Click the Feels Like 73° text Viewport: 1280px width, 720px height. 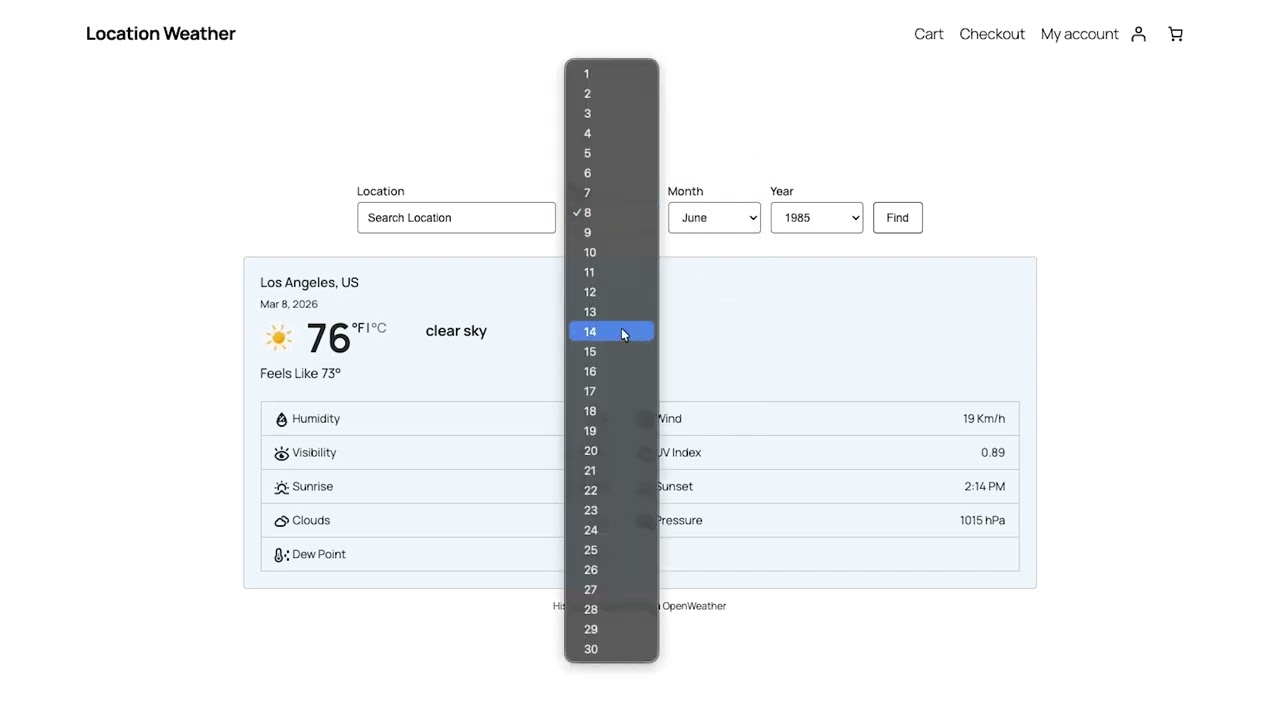coord(300,374)
